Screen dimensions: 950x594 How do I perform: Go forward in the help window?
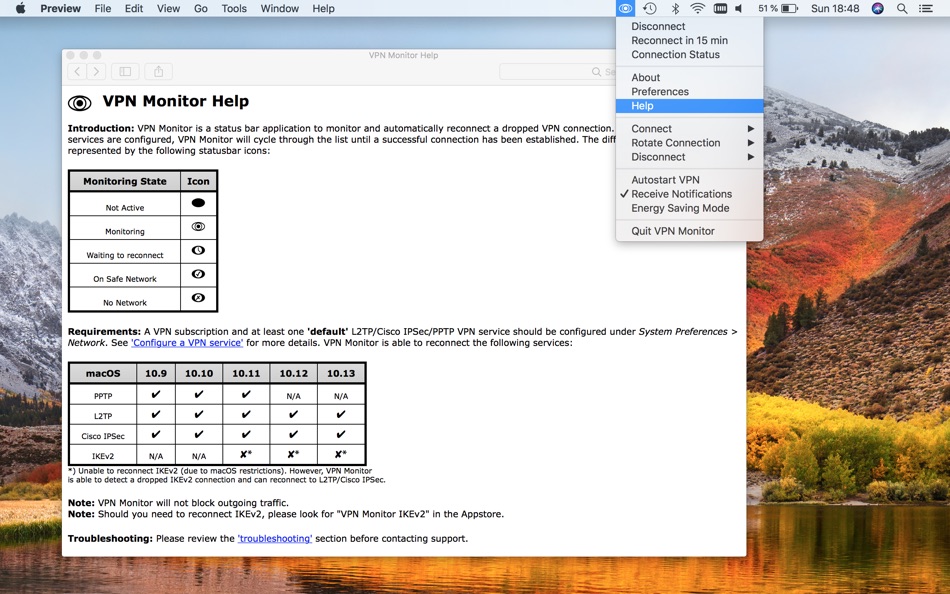pos(96,72)
